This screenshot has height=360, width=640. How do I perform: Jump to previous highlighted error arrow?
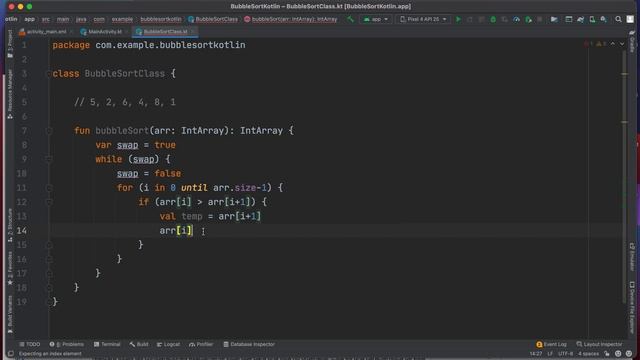(x=613, y=44)
